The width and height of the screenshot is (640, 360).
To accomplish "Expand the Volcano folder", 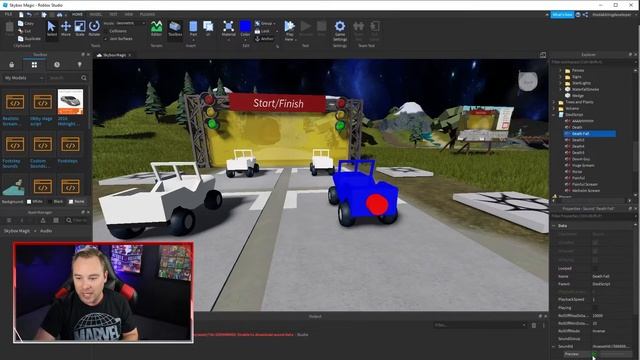I will click(554, 109).
